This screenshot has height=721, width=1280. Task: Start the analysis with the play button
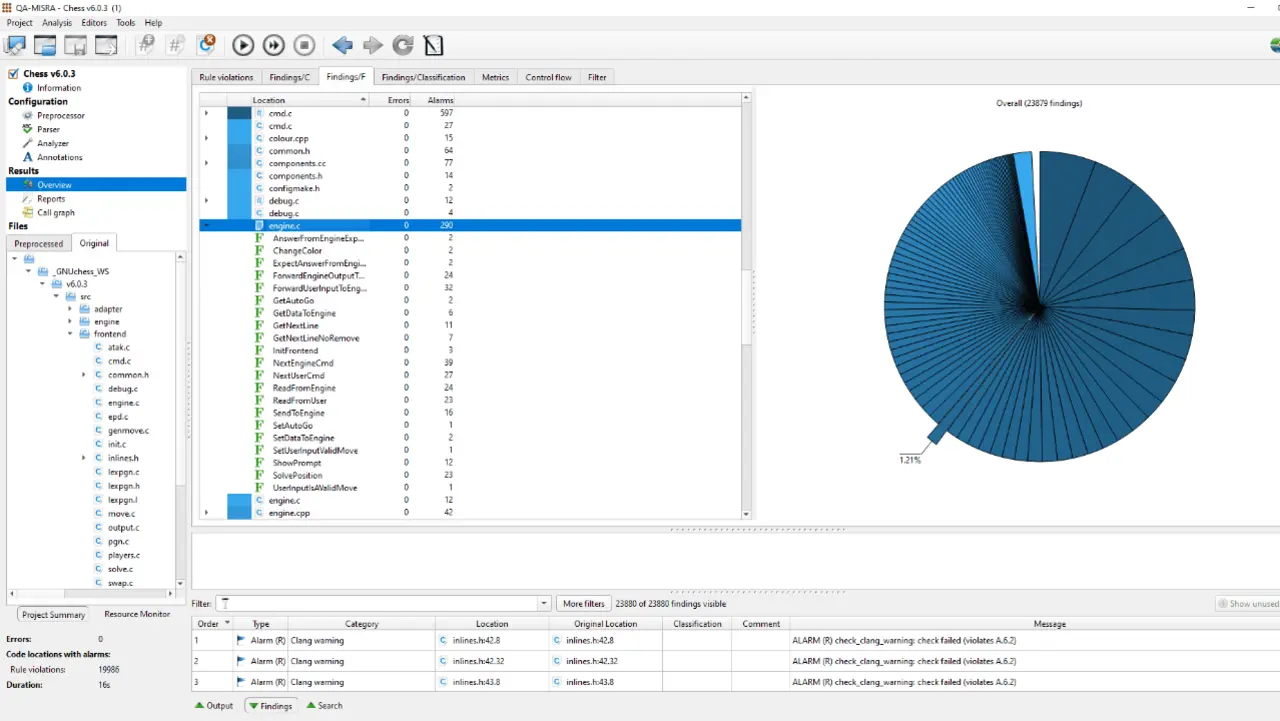click(243, 45)
